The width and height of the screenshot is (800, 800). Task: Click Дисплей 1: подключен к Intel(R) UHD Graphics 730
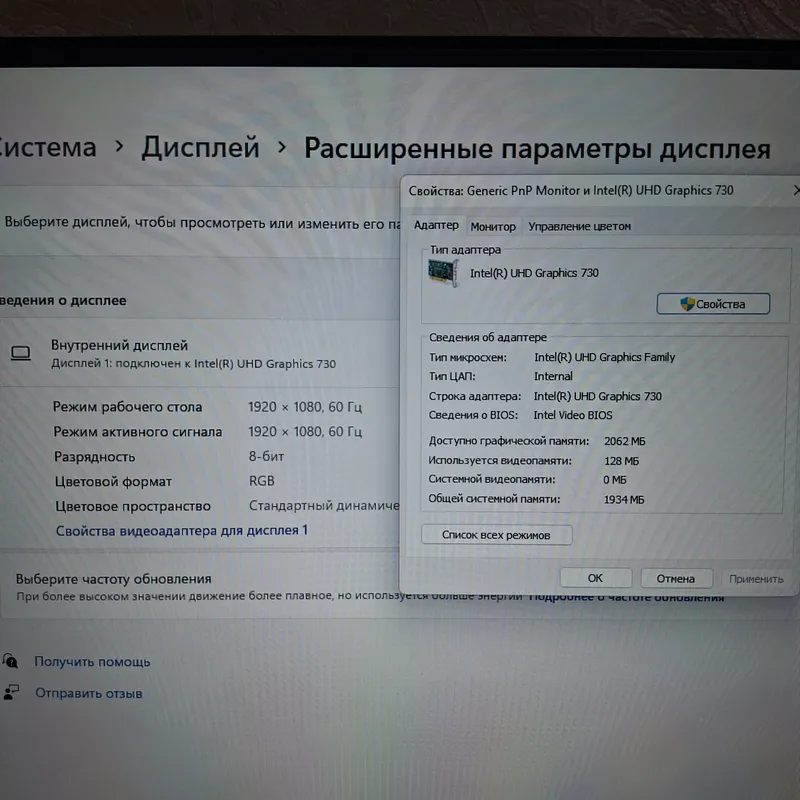click(x=193, y=364)
